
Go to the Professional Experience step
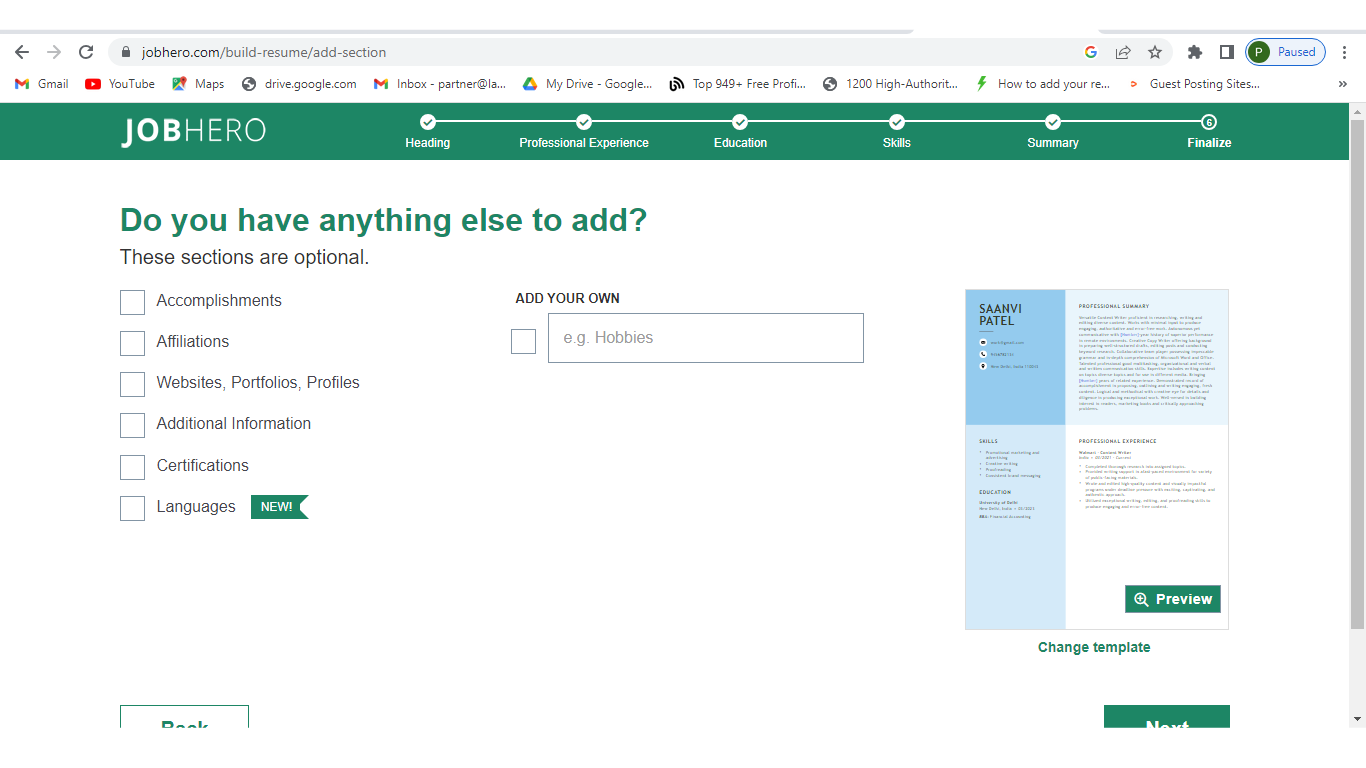[584, 131]
